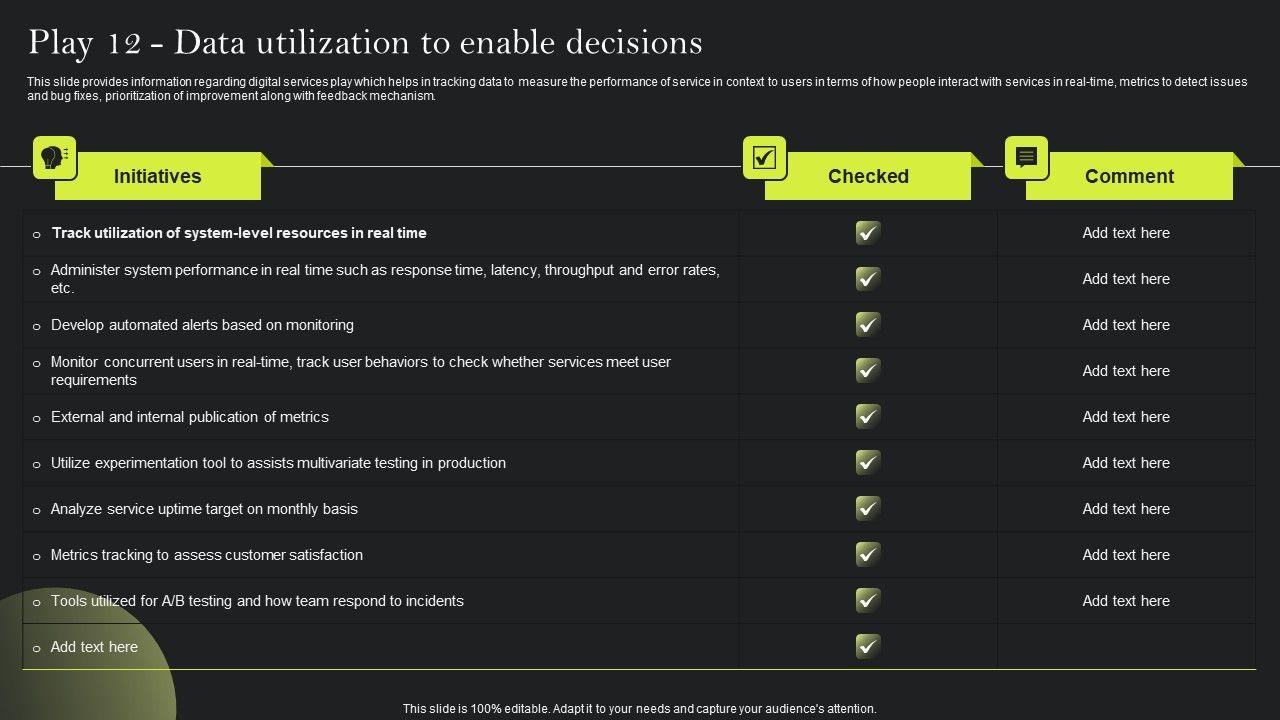The image size is (1280, 720).
Task: Toggle checkbox for Administer system performance row
Action: click(868, 279)
